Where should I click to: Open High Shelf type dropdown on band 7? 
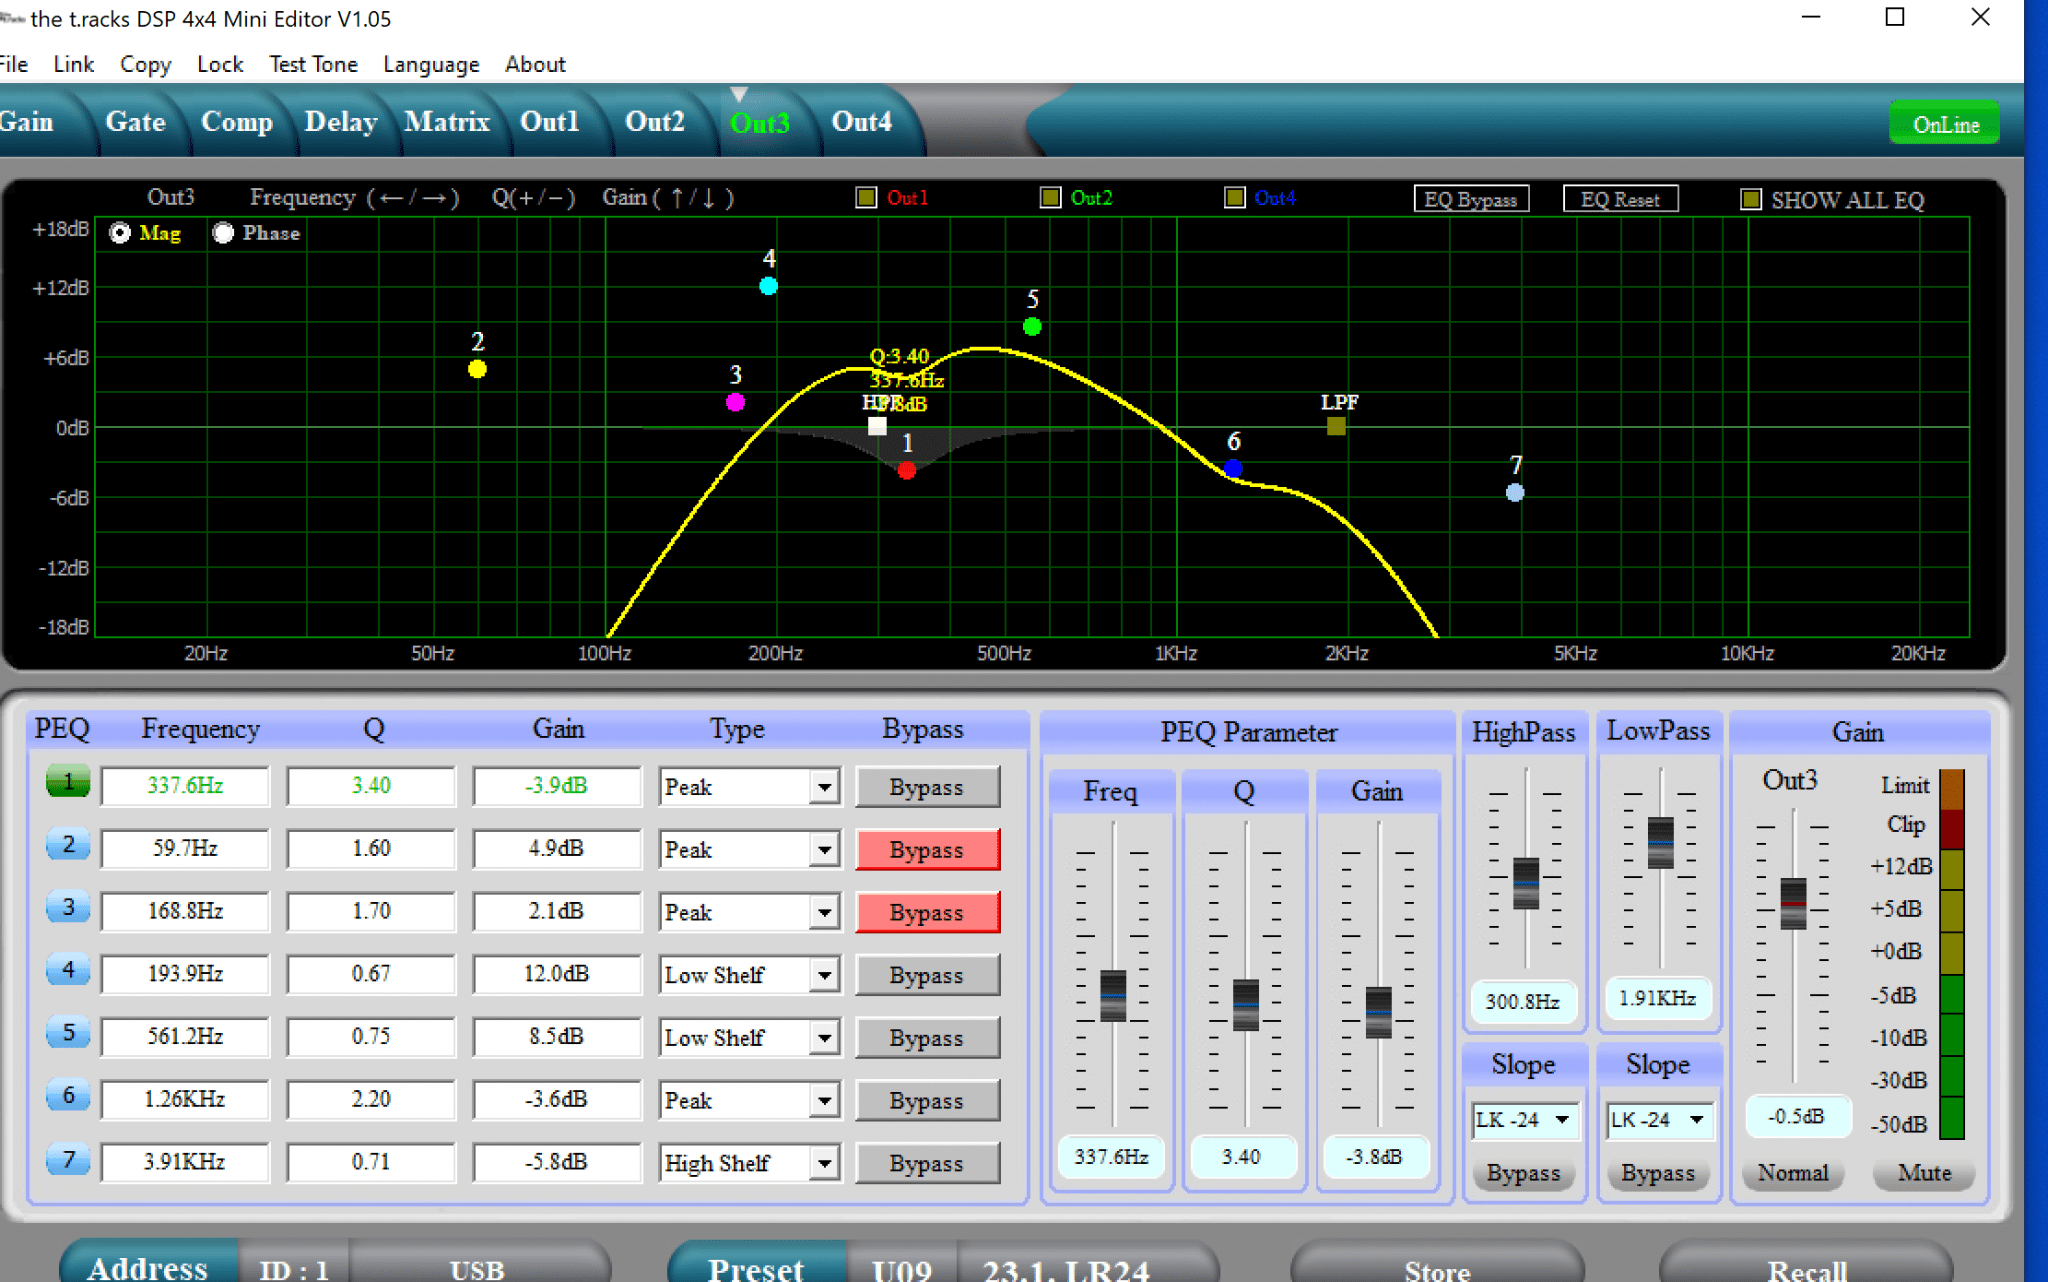pyautogui.click(x=824, y=1163)
